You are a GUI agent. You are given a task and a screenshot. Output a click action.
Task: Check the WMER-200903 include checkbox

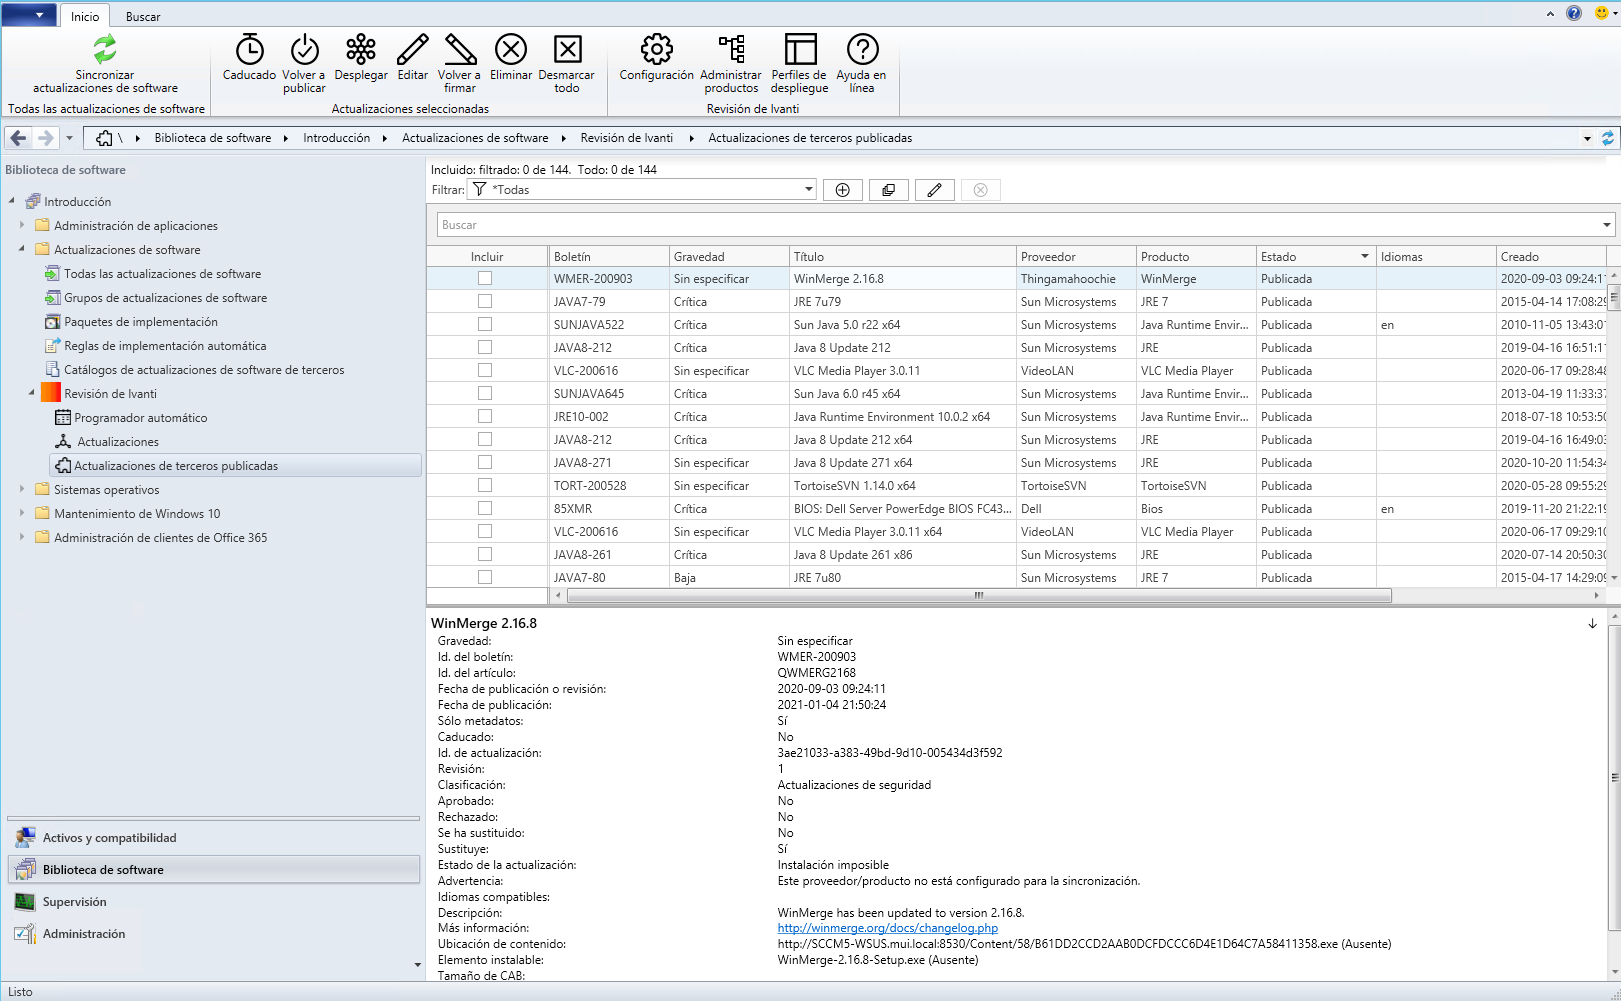coord(485,279)
